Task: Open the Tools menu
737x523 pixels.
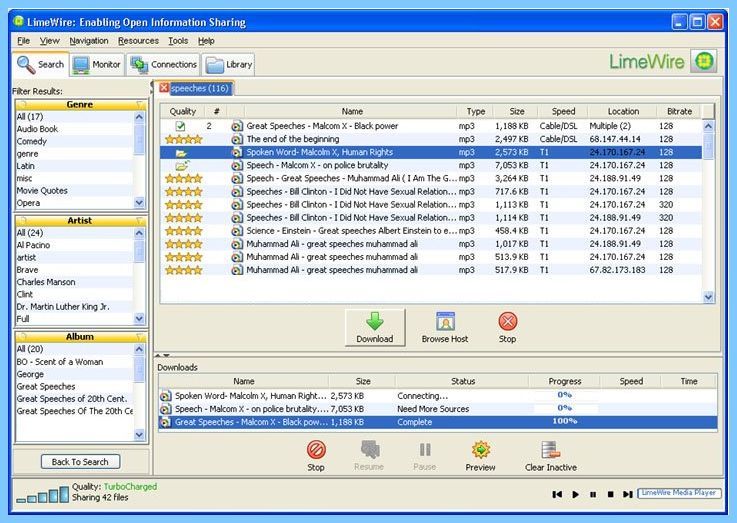Action: 178,41
